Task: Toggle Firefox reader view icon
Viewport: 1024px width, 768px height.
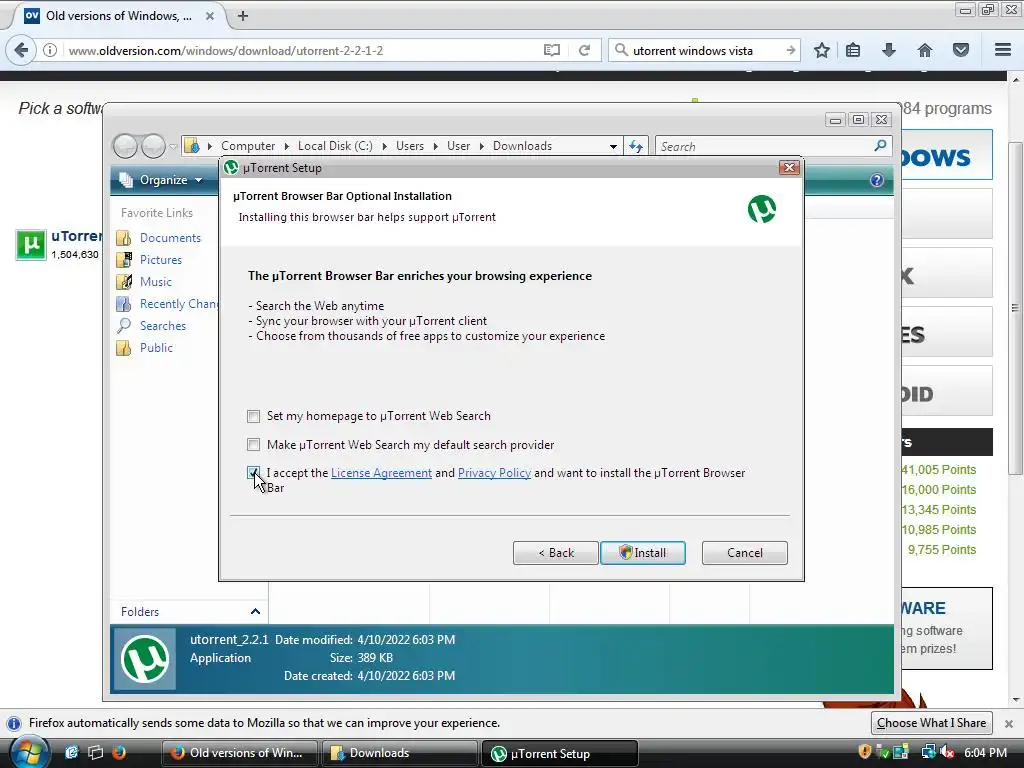Action: [552, 50]
